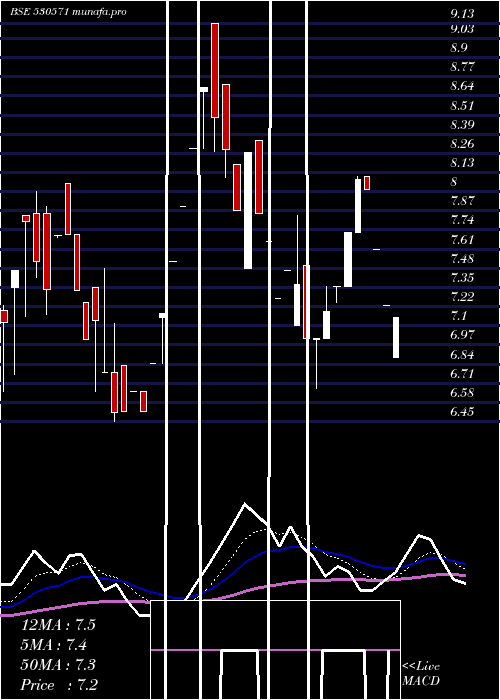500x700 pixels.
Task: Click the 6.97 price axis label
Action: click(462, 335)
